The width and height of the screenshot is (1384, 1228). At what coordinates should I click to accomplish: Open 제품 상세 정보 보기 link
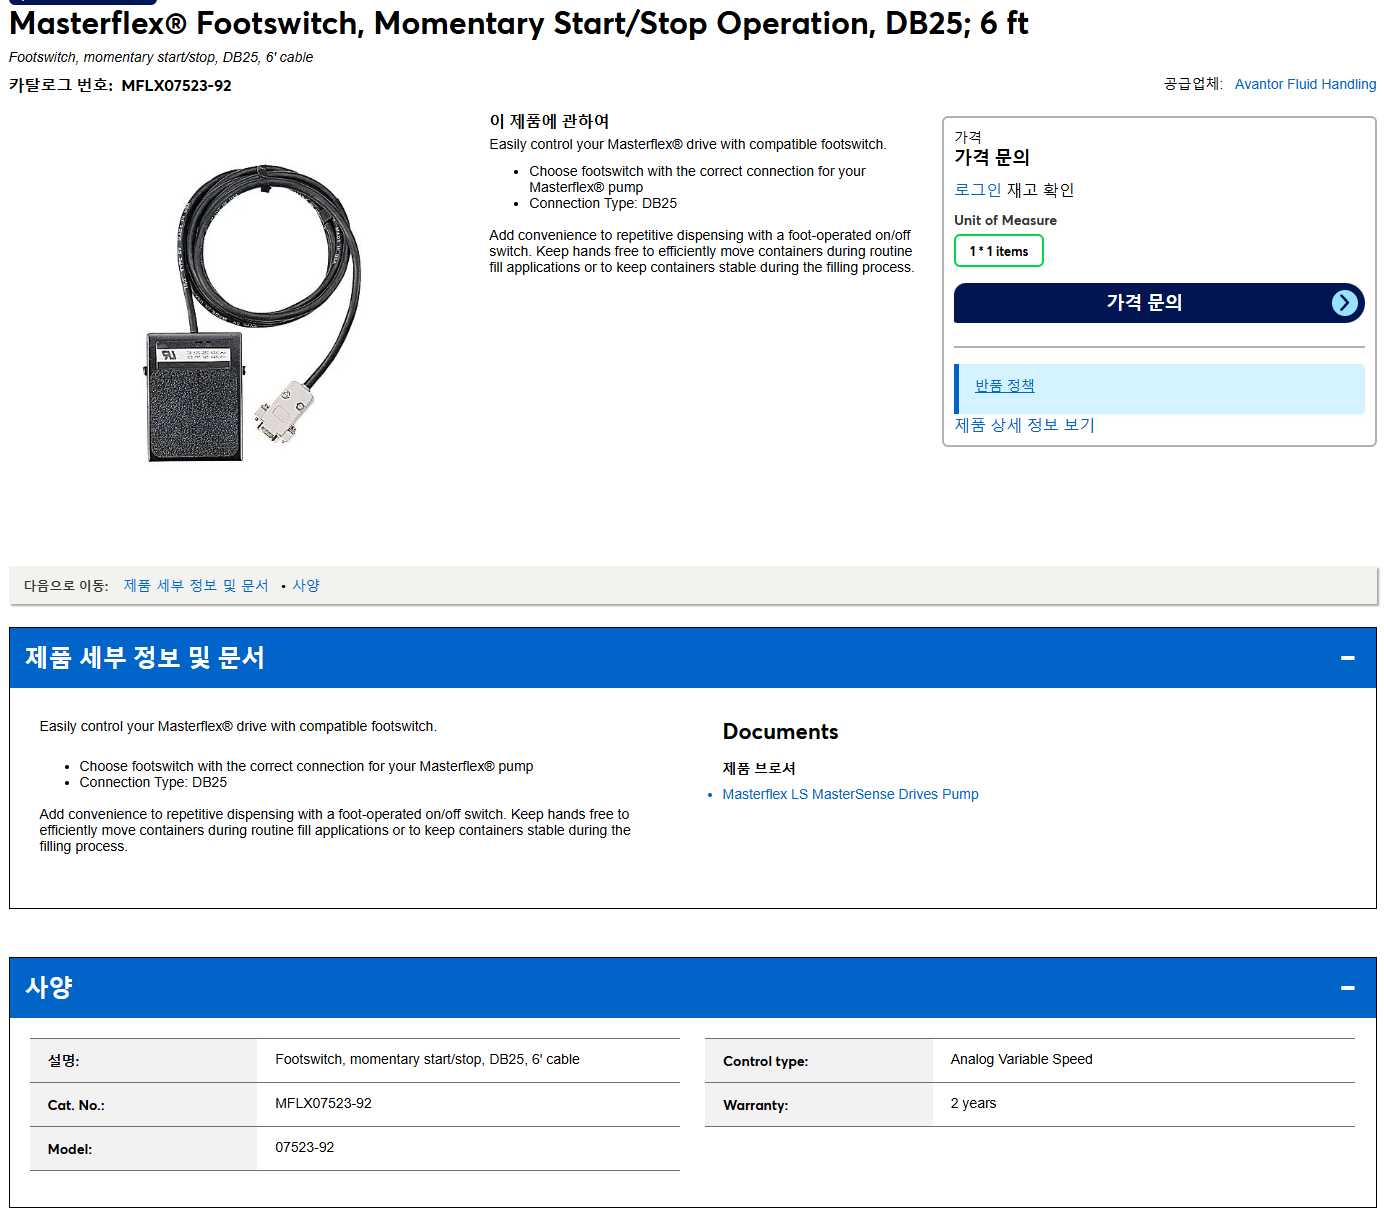click(x=1024, y=425)
